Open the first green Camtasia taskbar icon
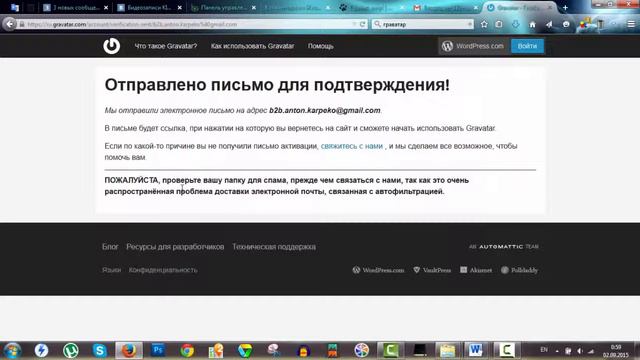 (x=391, y=350)
